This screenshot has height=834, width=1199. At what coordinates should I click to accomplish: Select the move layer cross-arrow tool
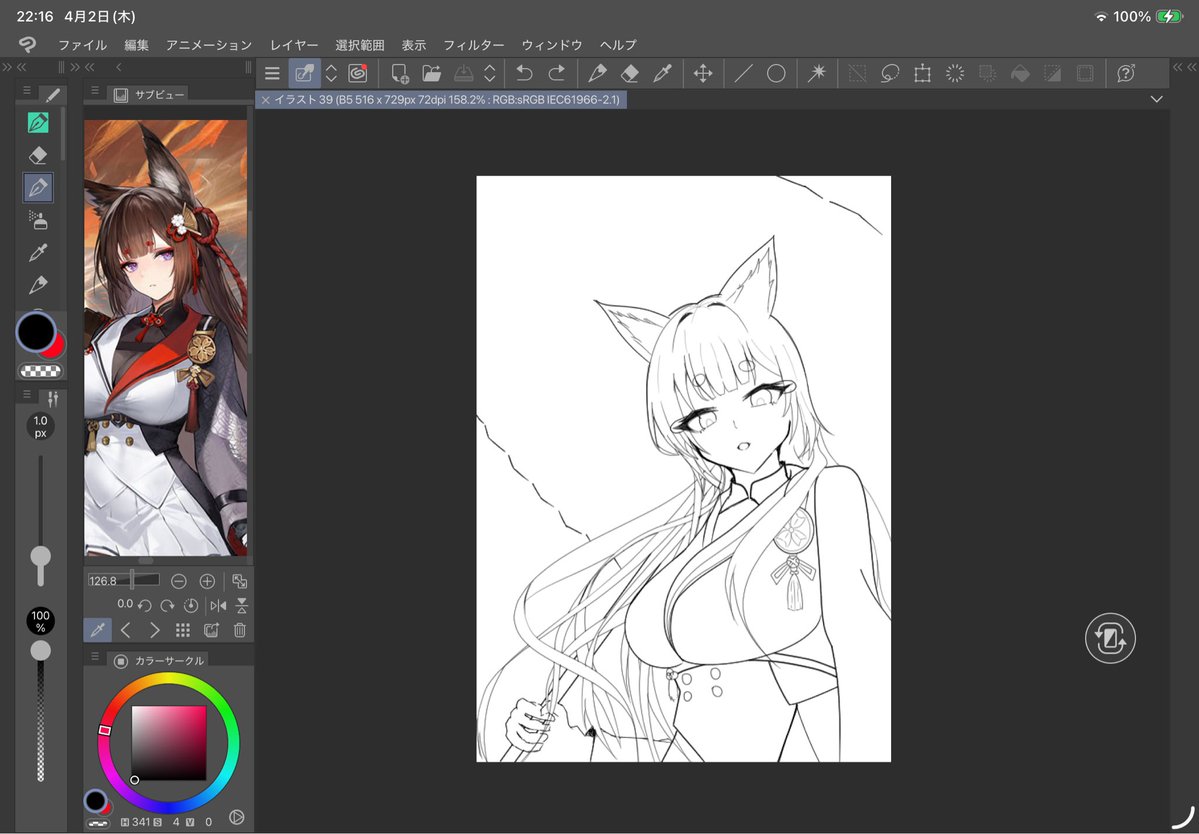pyautogui.click(x=703, y=73)
